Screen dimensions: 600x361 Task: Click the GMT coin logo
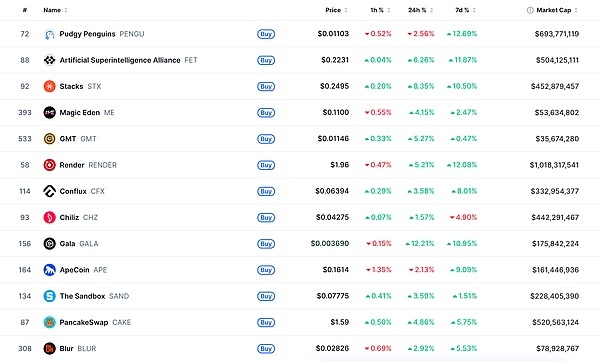(49, 139)
